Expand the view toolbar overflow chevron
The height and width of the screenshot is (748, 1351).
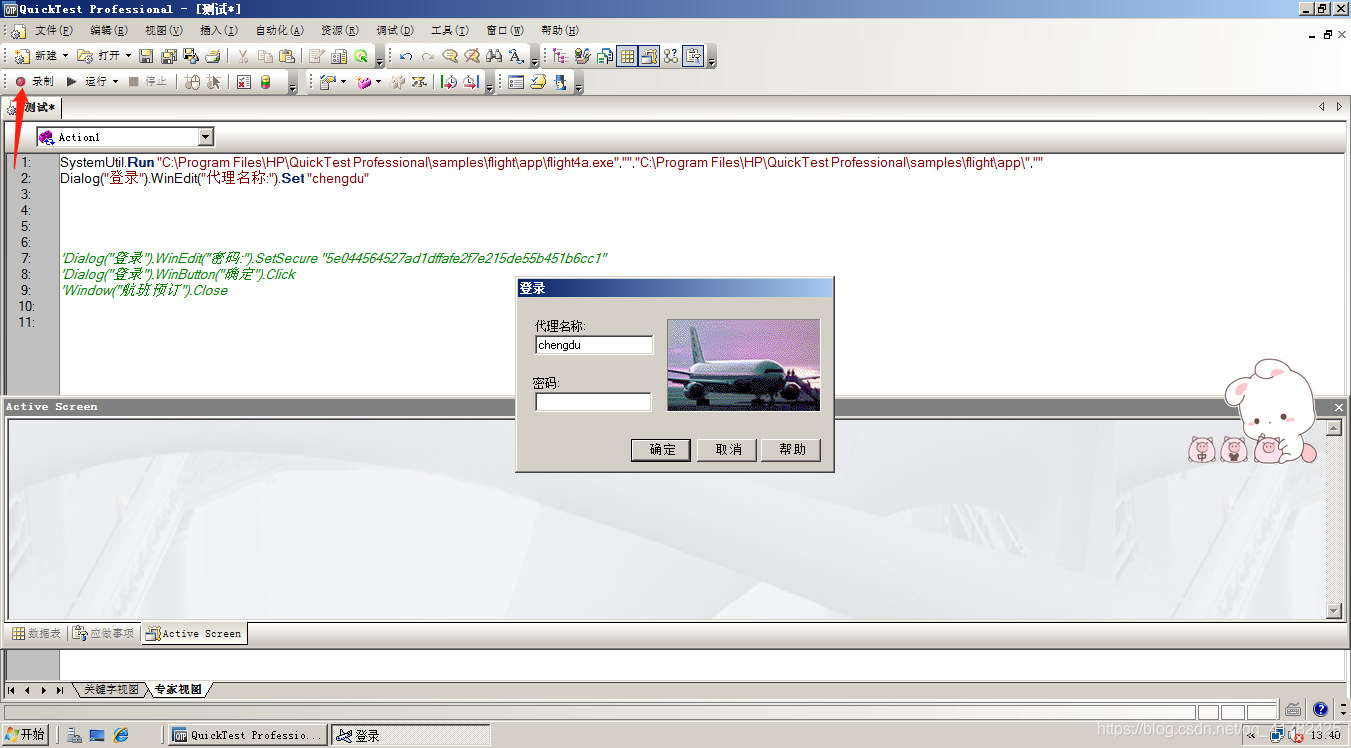pos(711,61)
